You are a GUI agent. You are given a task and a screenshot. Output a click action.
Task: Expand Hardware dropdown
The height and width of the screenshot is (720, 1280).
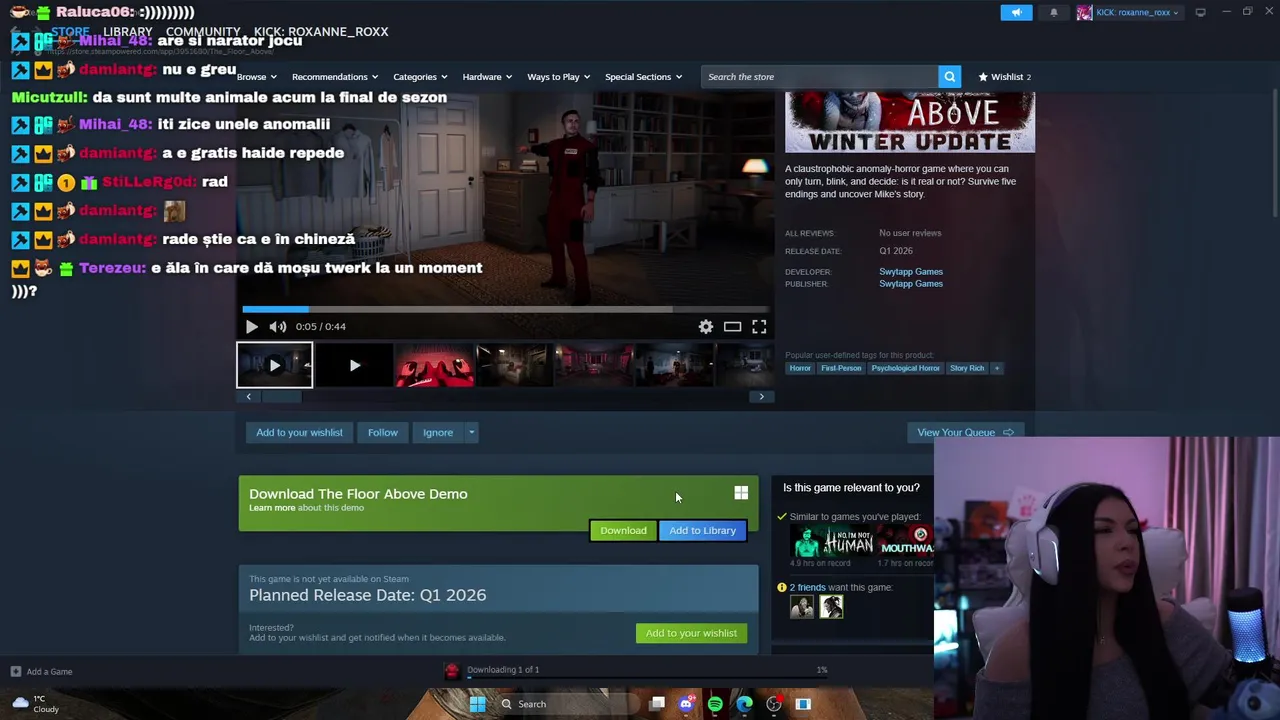point(487,76)
